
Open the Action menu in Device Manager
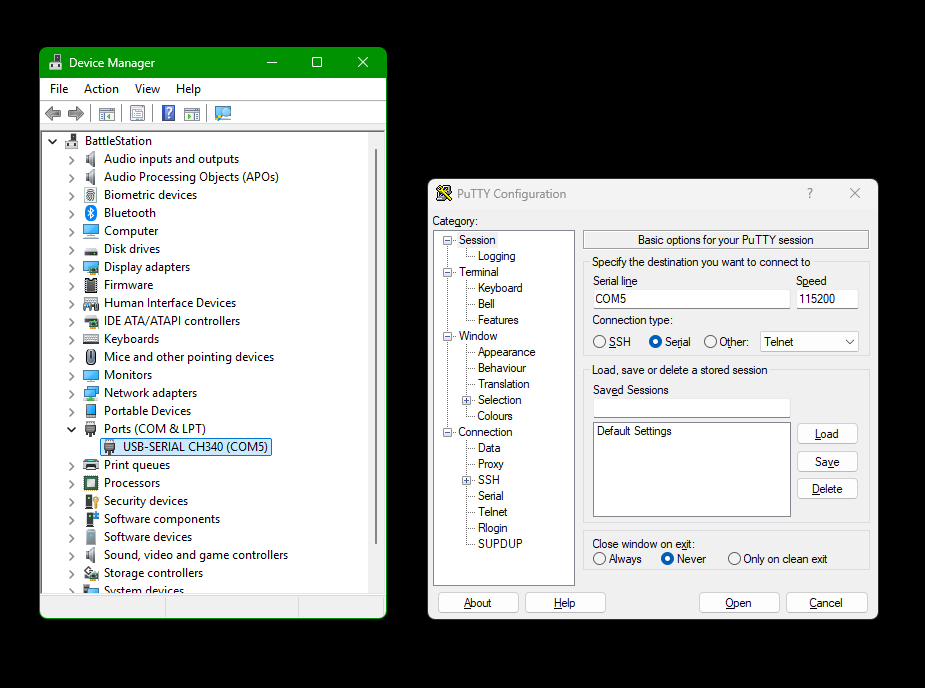[101, 89]
